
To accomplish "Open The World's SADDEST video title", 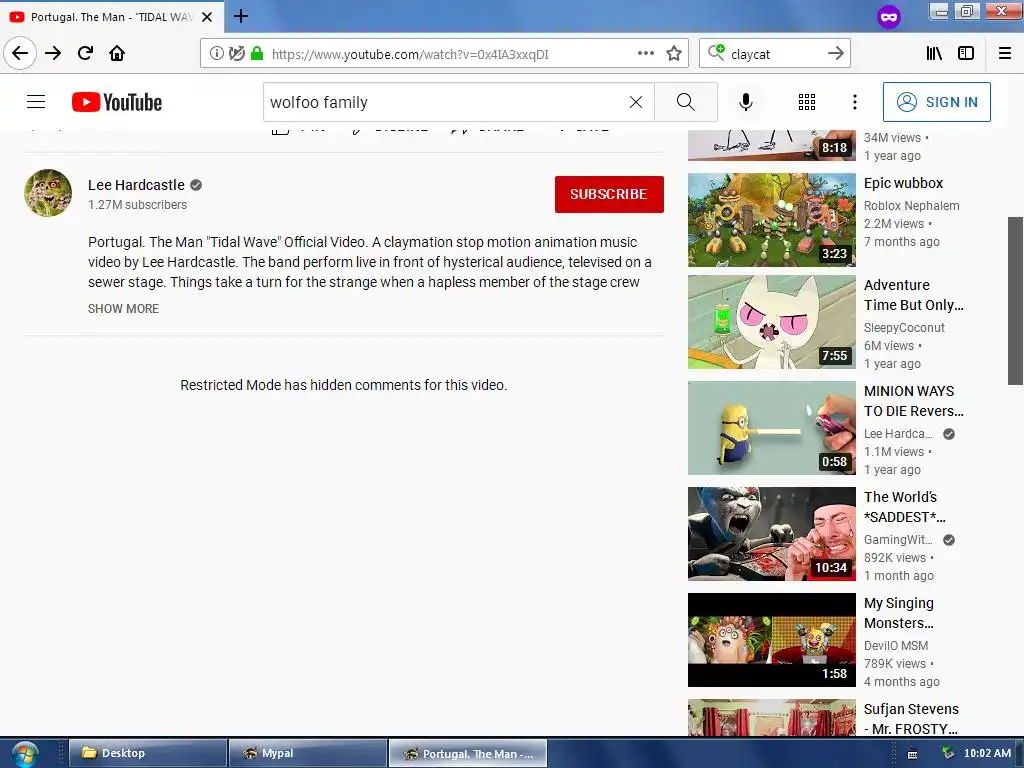I will 904,507.
